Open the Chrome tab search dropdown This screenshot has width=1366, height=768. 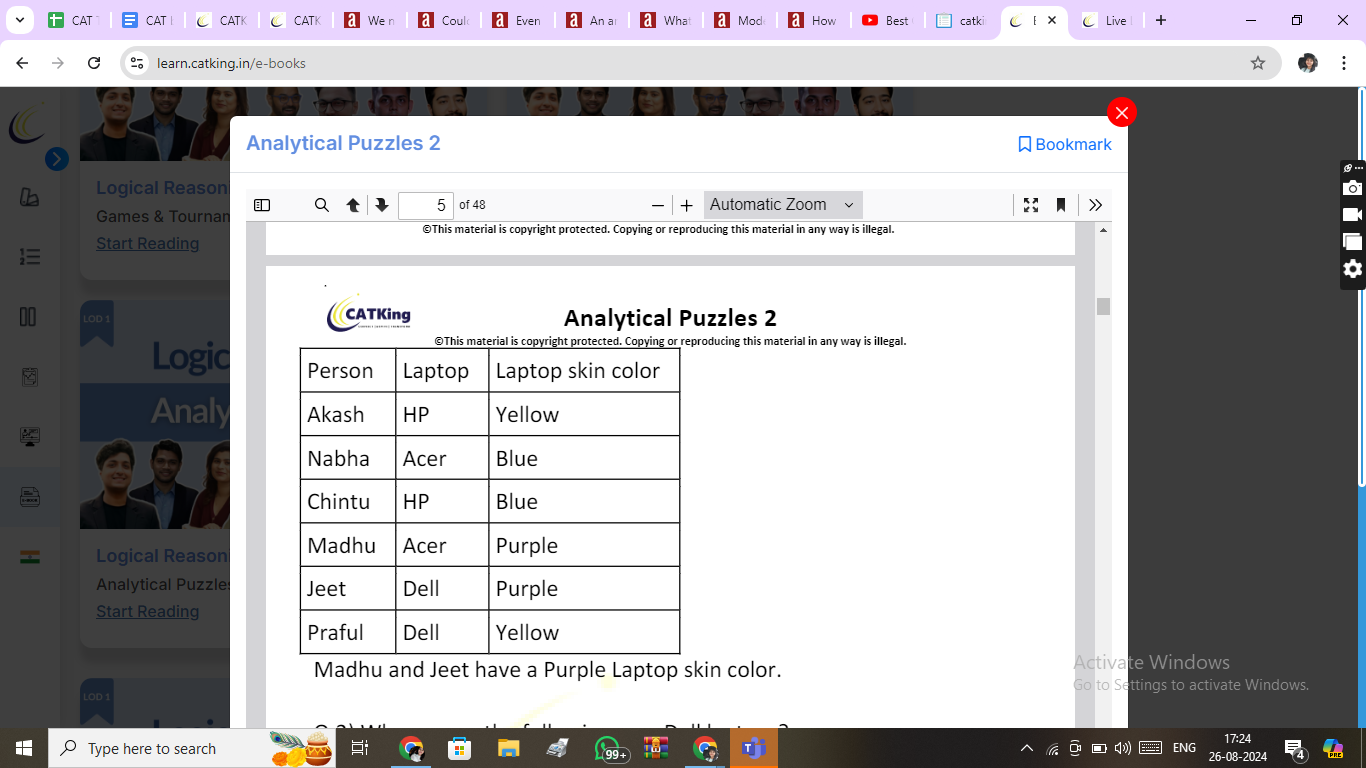[19, 20]
